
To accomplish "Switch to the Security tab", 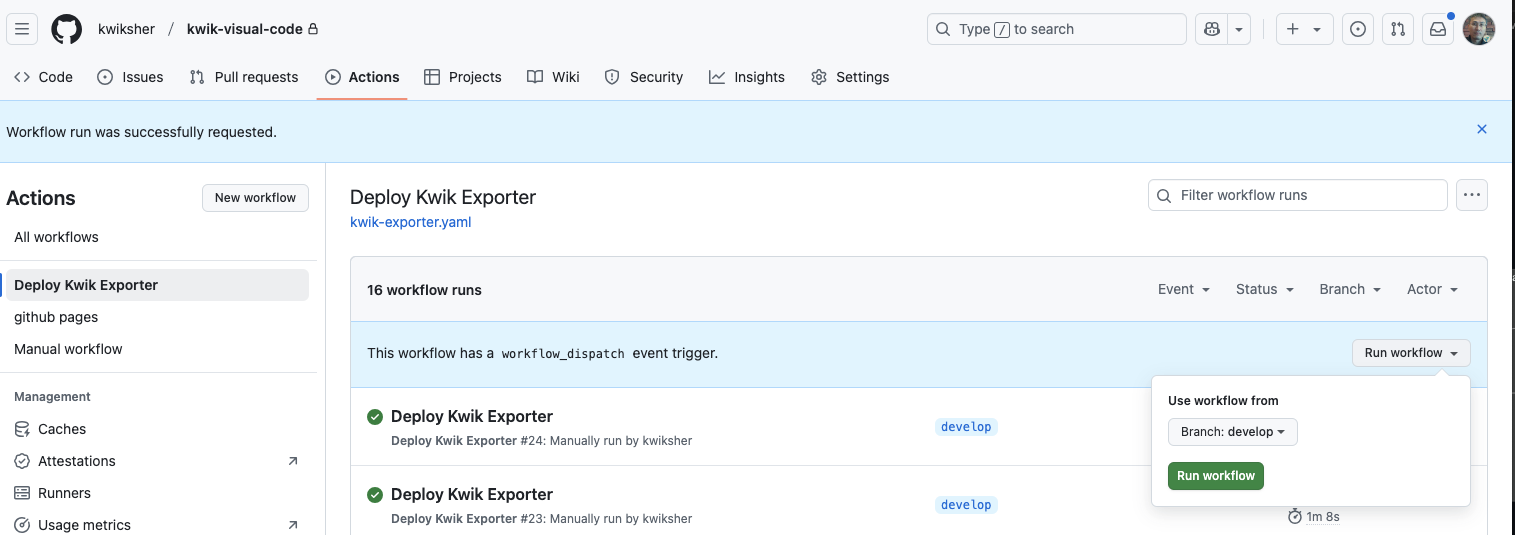I will tap(644, 77).
